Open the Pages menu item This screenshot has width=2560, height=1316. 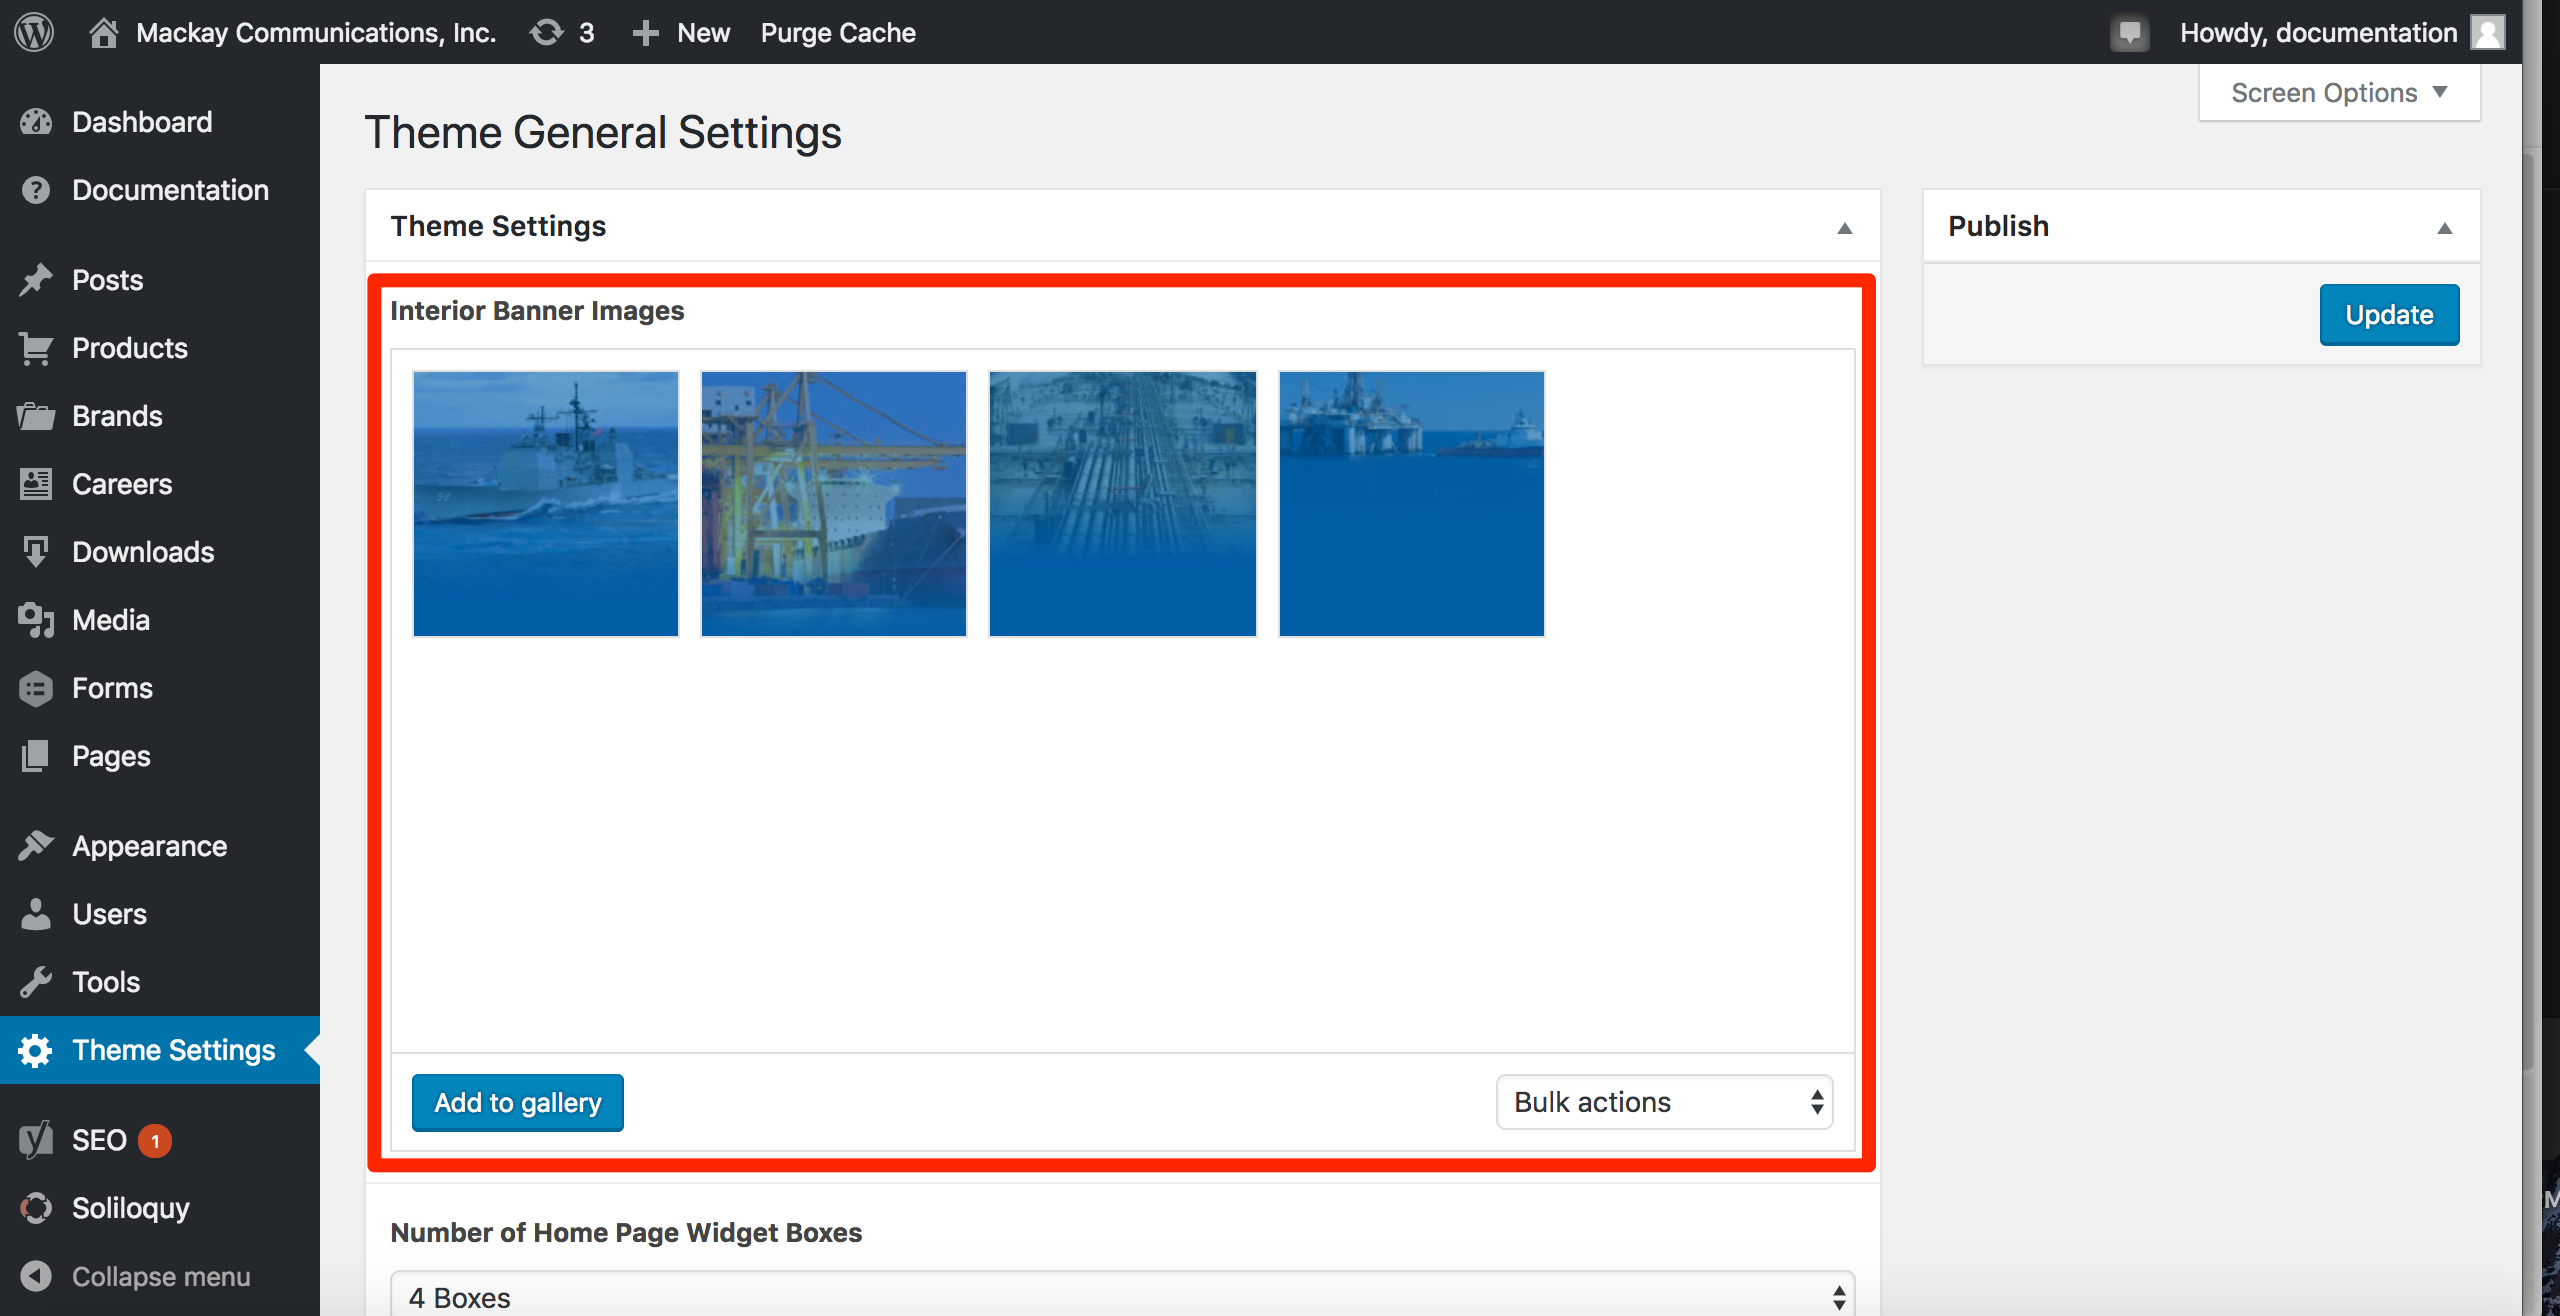[111, 756]
